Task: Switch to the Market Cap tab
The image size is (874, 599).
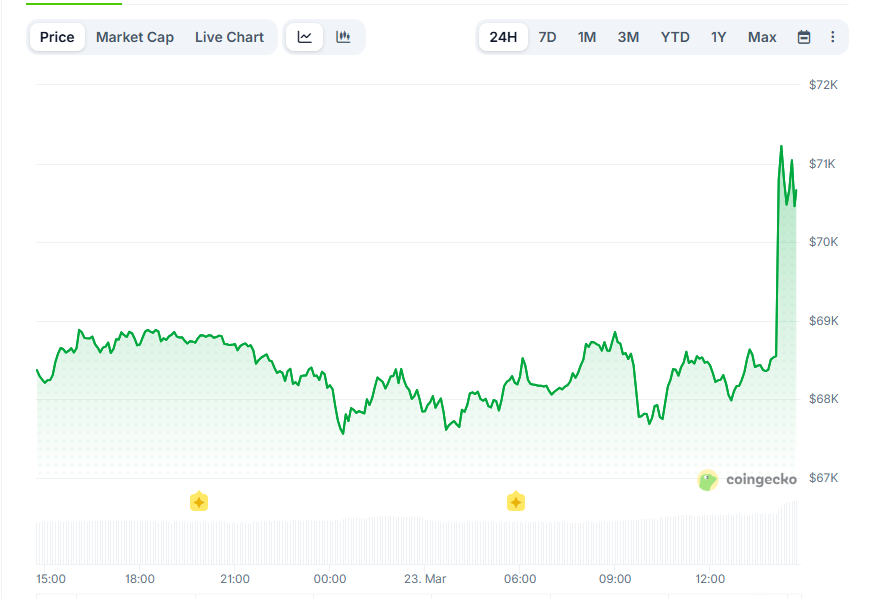Action: point(135,37)
